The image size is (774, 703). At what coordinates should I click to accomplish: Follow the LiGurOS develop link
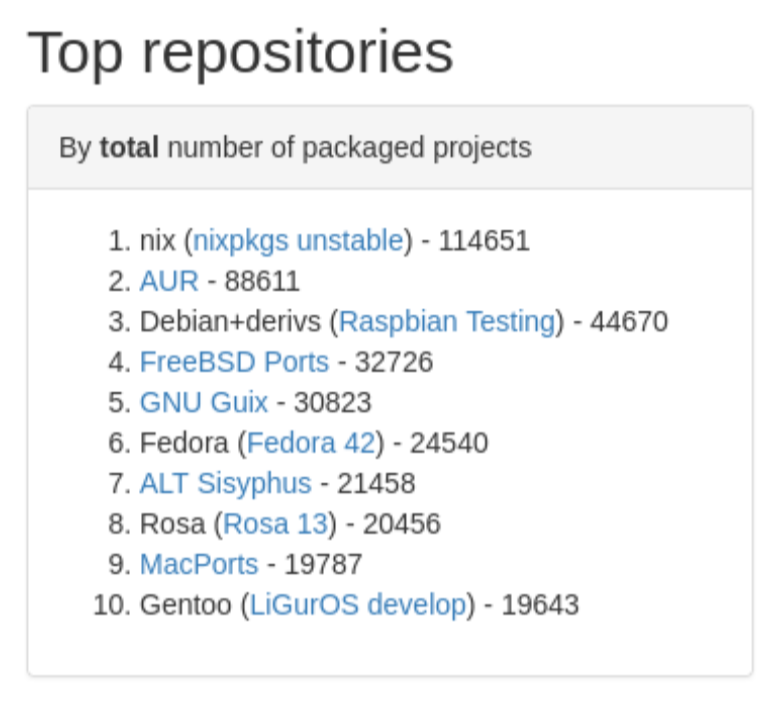358,605
